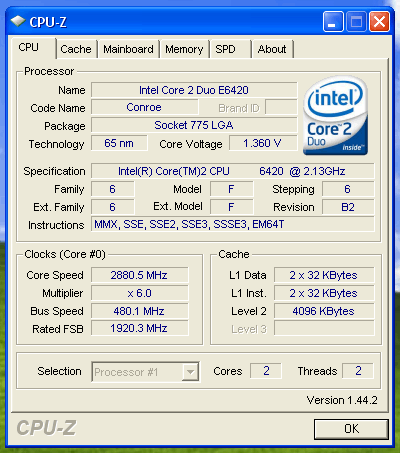Click the Bus Speed value 480.1 MHz
Screen dimensions: 400x453
coord(139,311)
